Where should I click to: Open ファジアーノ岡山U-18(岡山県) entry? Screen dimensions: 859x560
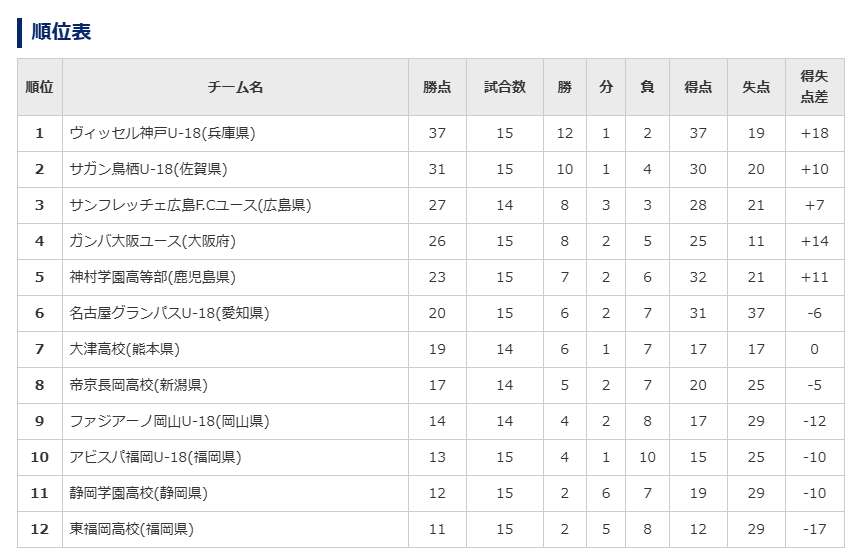169,421
